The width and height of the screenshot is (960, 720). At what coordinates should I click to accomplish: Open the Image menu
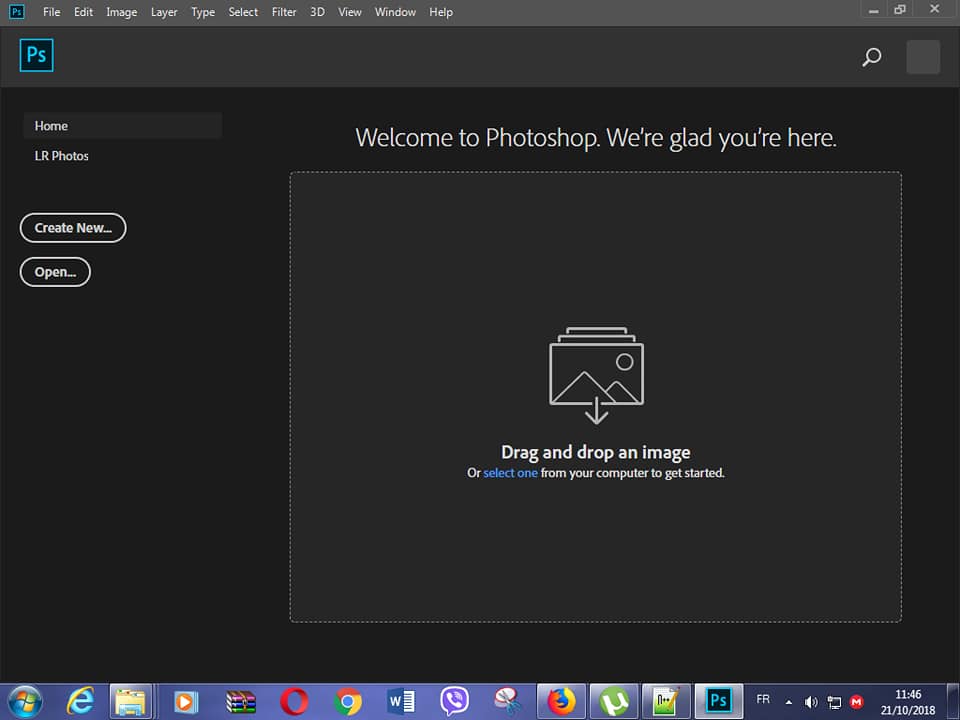tap(121, 12)
